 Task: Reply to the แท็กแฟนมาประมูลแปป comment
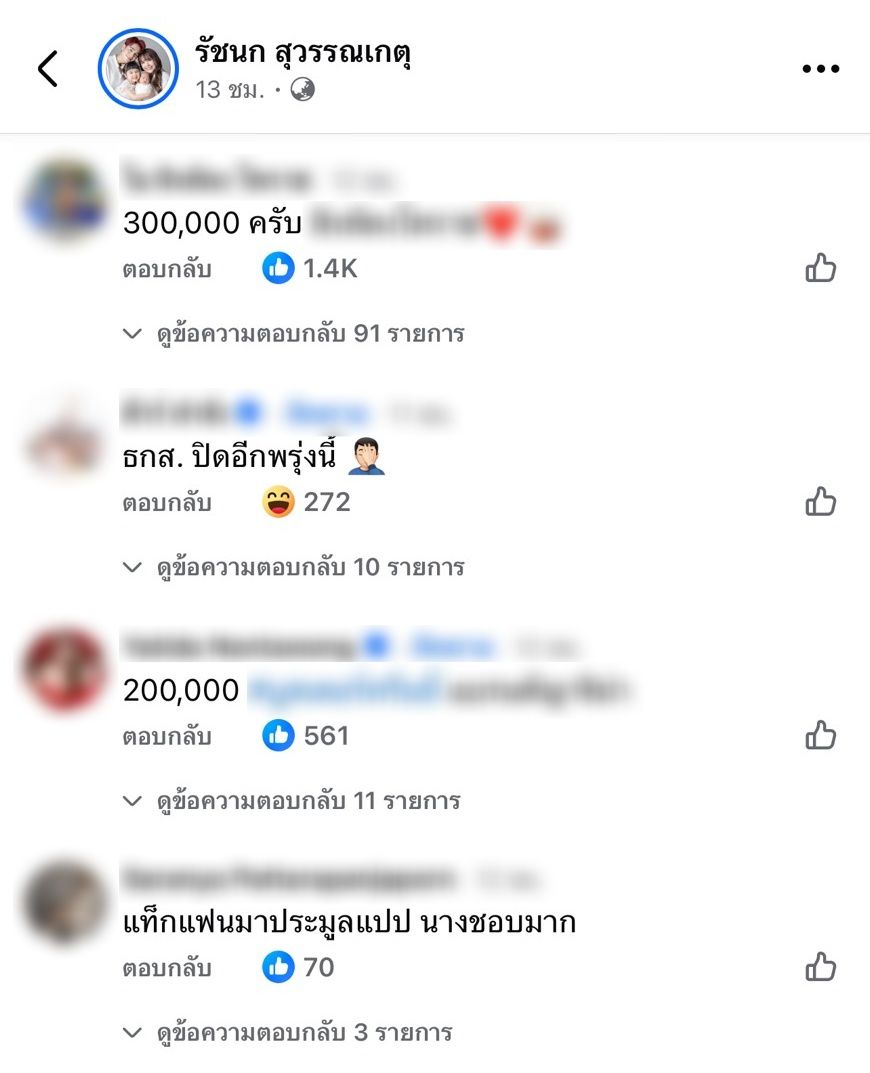coord(167,968)
